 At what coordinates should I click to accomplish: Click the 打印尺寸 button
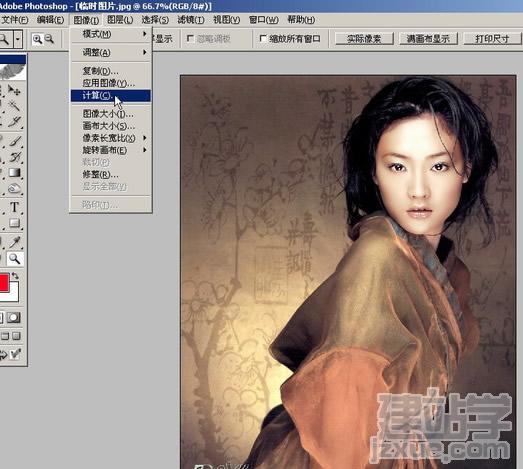(x=493, y=39)
